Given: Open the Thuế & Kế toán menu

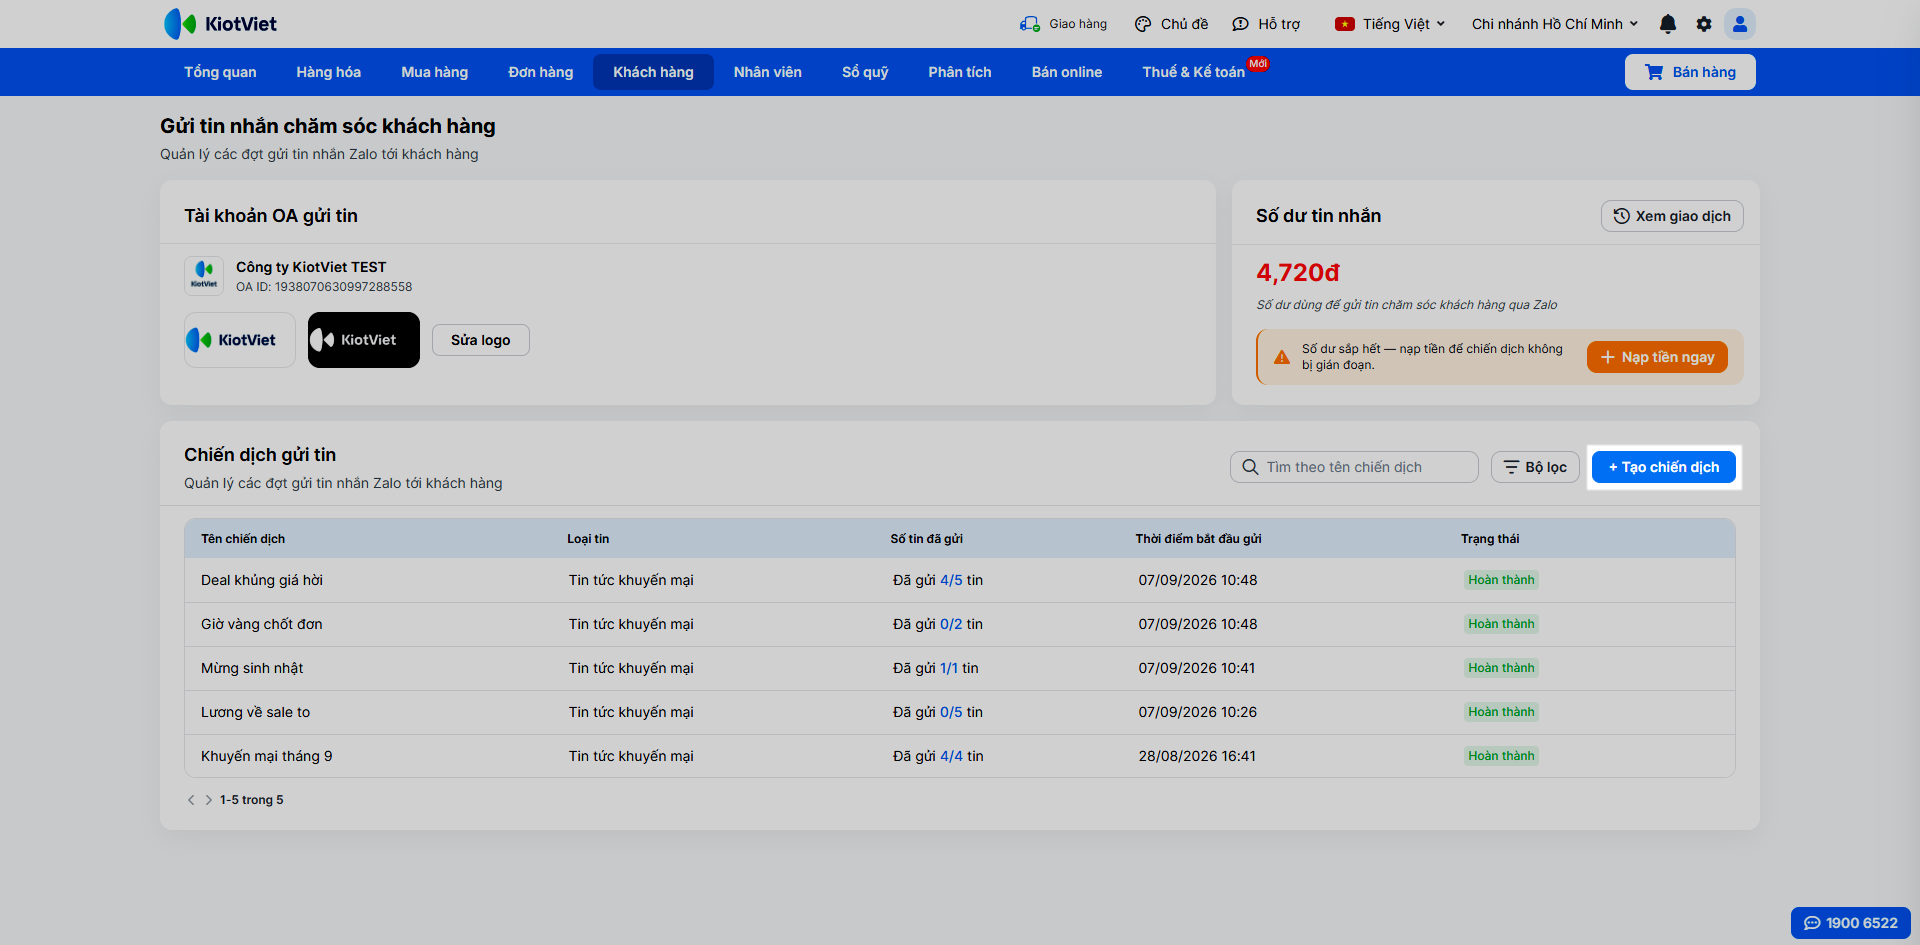Looking at the screenshot, I should (1194, 72).
